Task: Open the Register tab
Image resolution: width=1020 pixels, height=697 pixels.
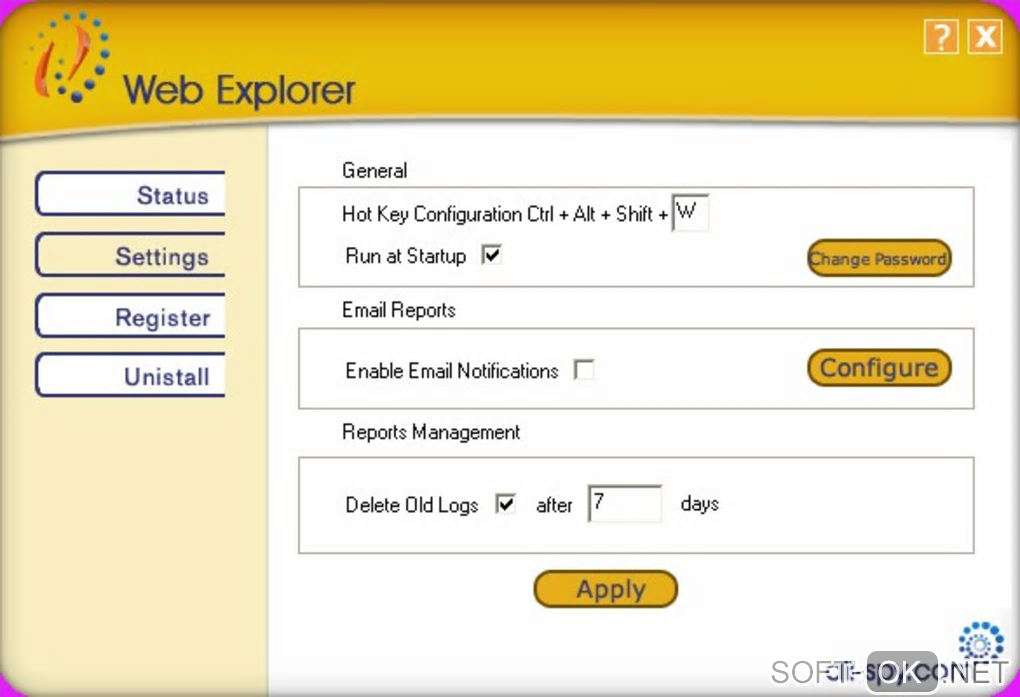Action: coord(131,316)
